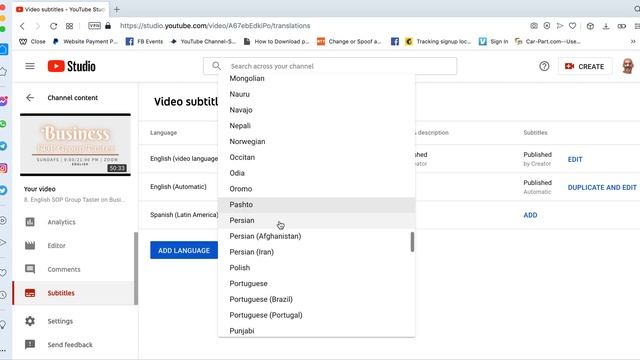Image resolution: width=640 pixels, height=360 pixels.
Task: Select Odia from language list
Action: point(316,173)
